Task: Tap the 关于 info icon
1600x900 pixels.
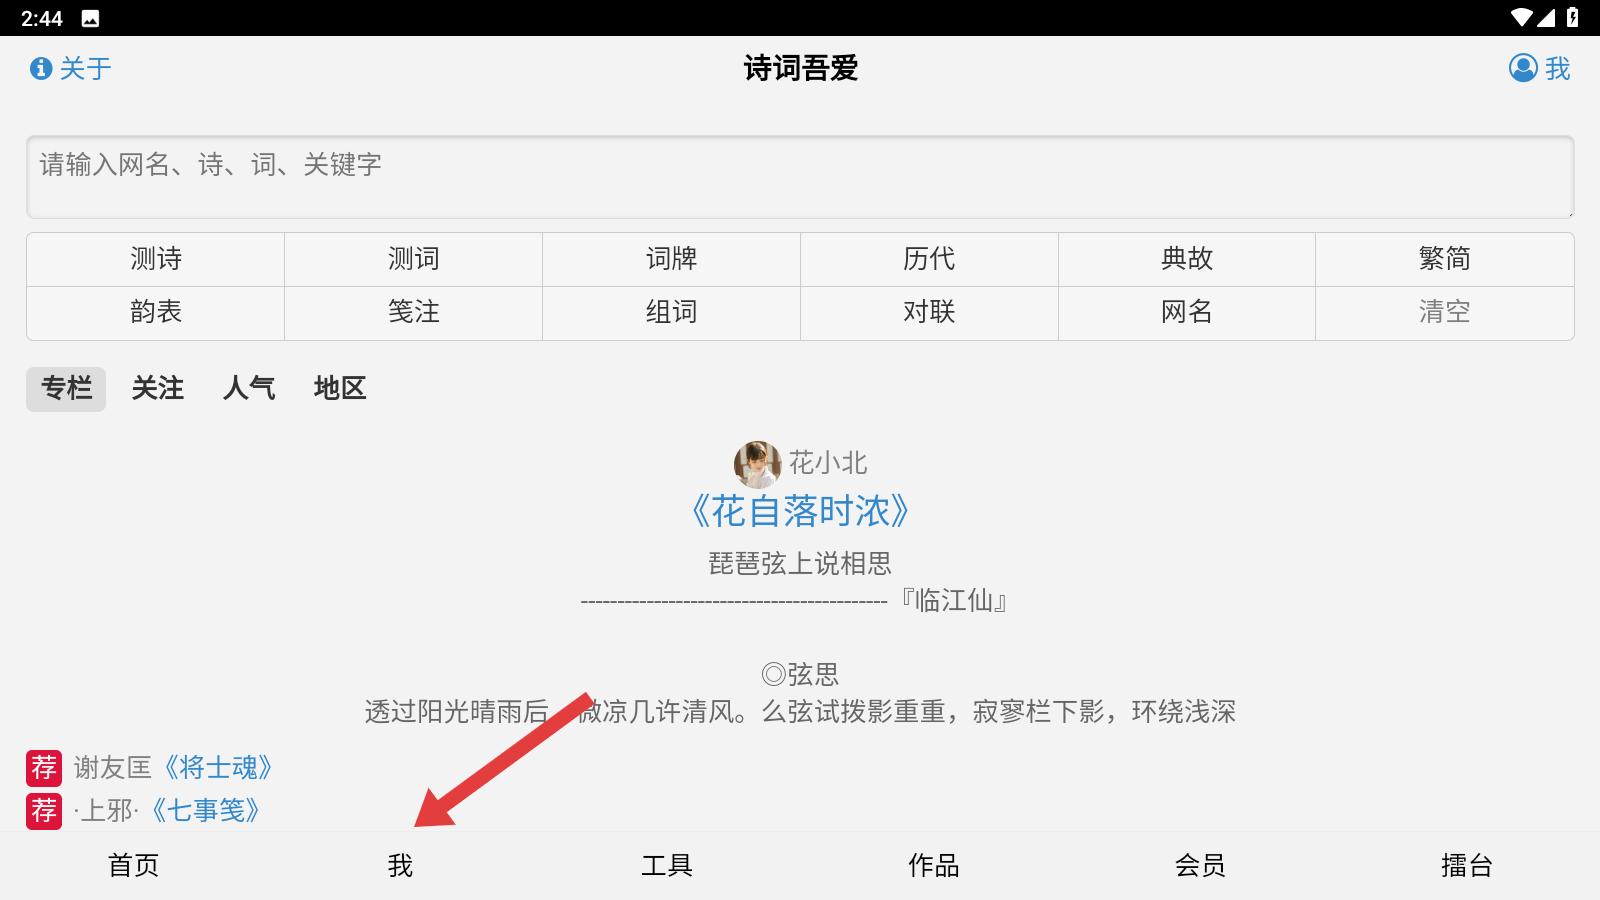Action: coord(41,68)
